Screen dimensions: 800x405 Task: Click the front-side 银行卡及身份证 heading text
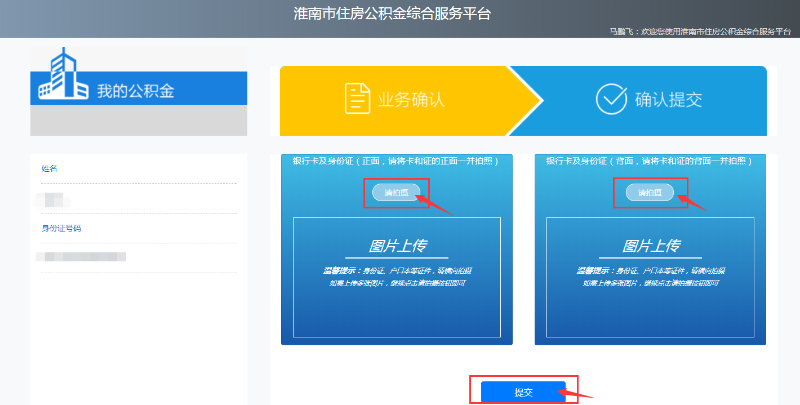click(397, 160)
